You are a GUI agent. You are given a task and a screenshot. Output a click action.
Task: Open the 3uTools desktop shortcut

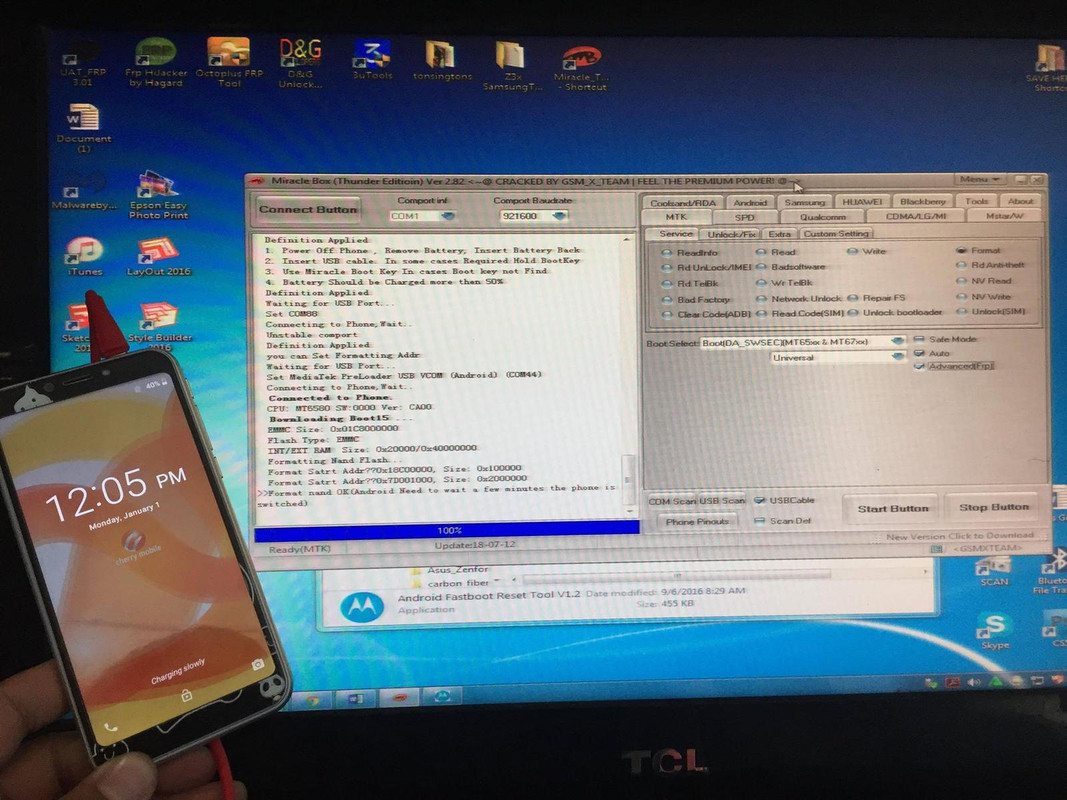point(372,60)
